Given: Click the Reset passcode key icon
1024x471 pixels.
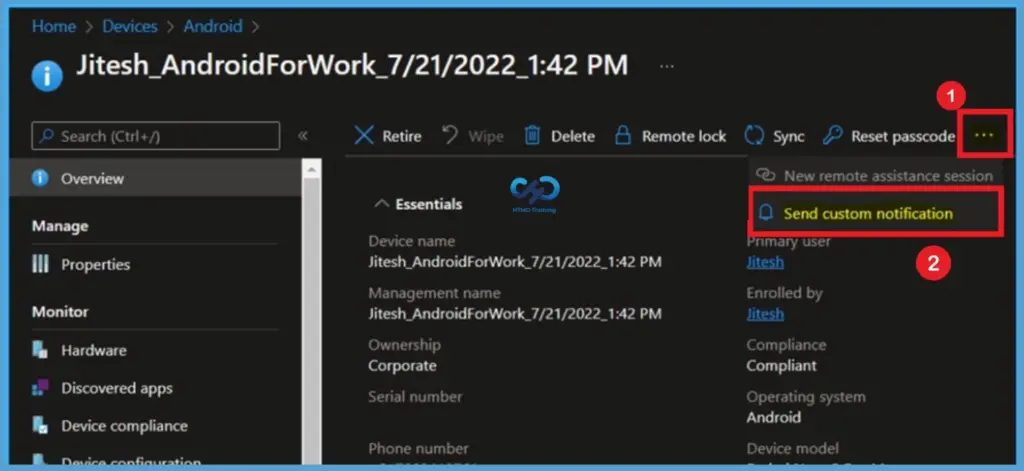Looking at the screenshot, I should (832, 135).
